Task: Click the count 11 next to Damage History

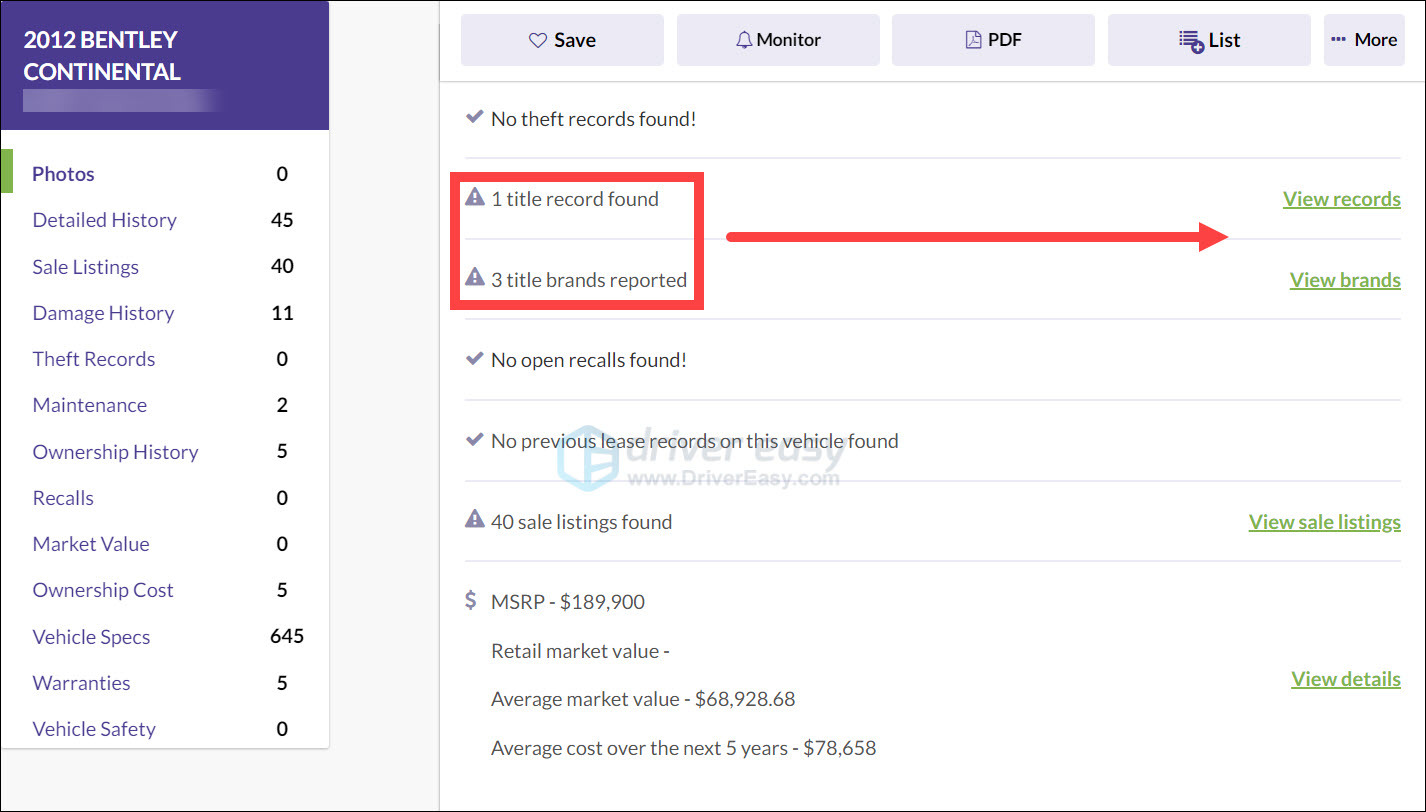Action: (x=283, y=313)
